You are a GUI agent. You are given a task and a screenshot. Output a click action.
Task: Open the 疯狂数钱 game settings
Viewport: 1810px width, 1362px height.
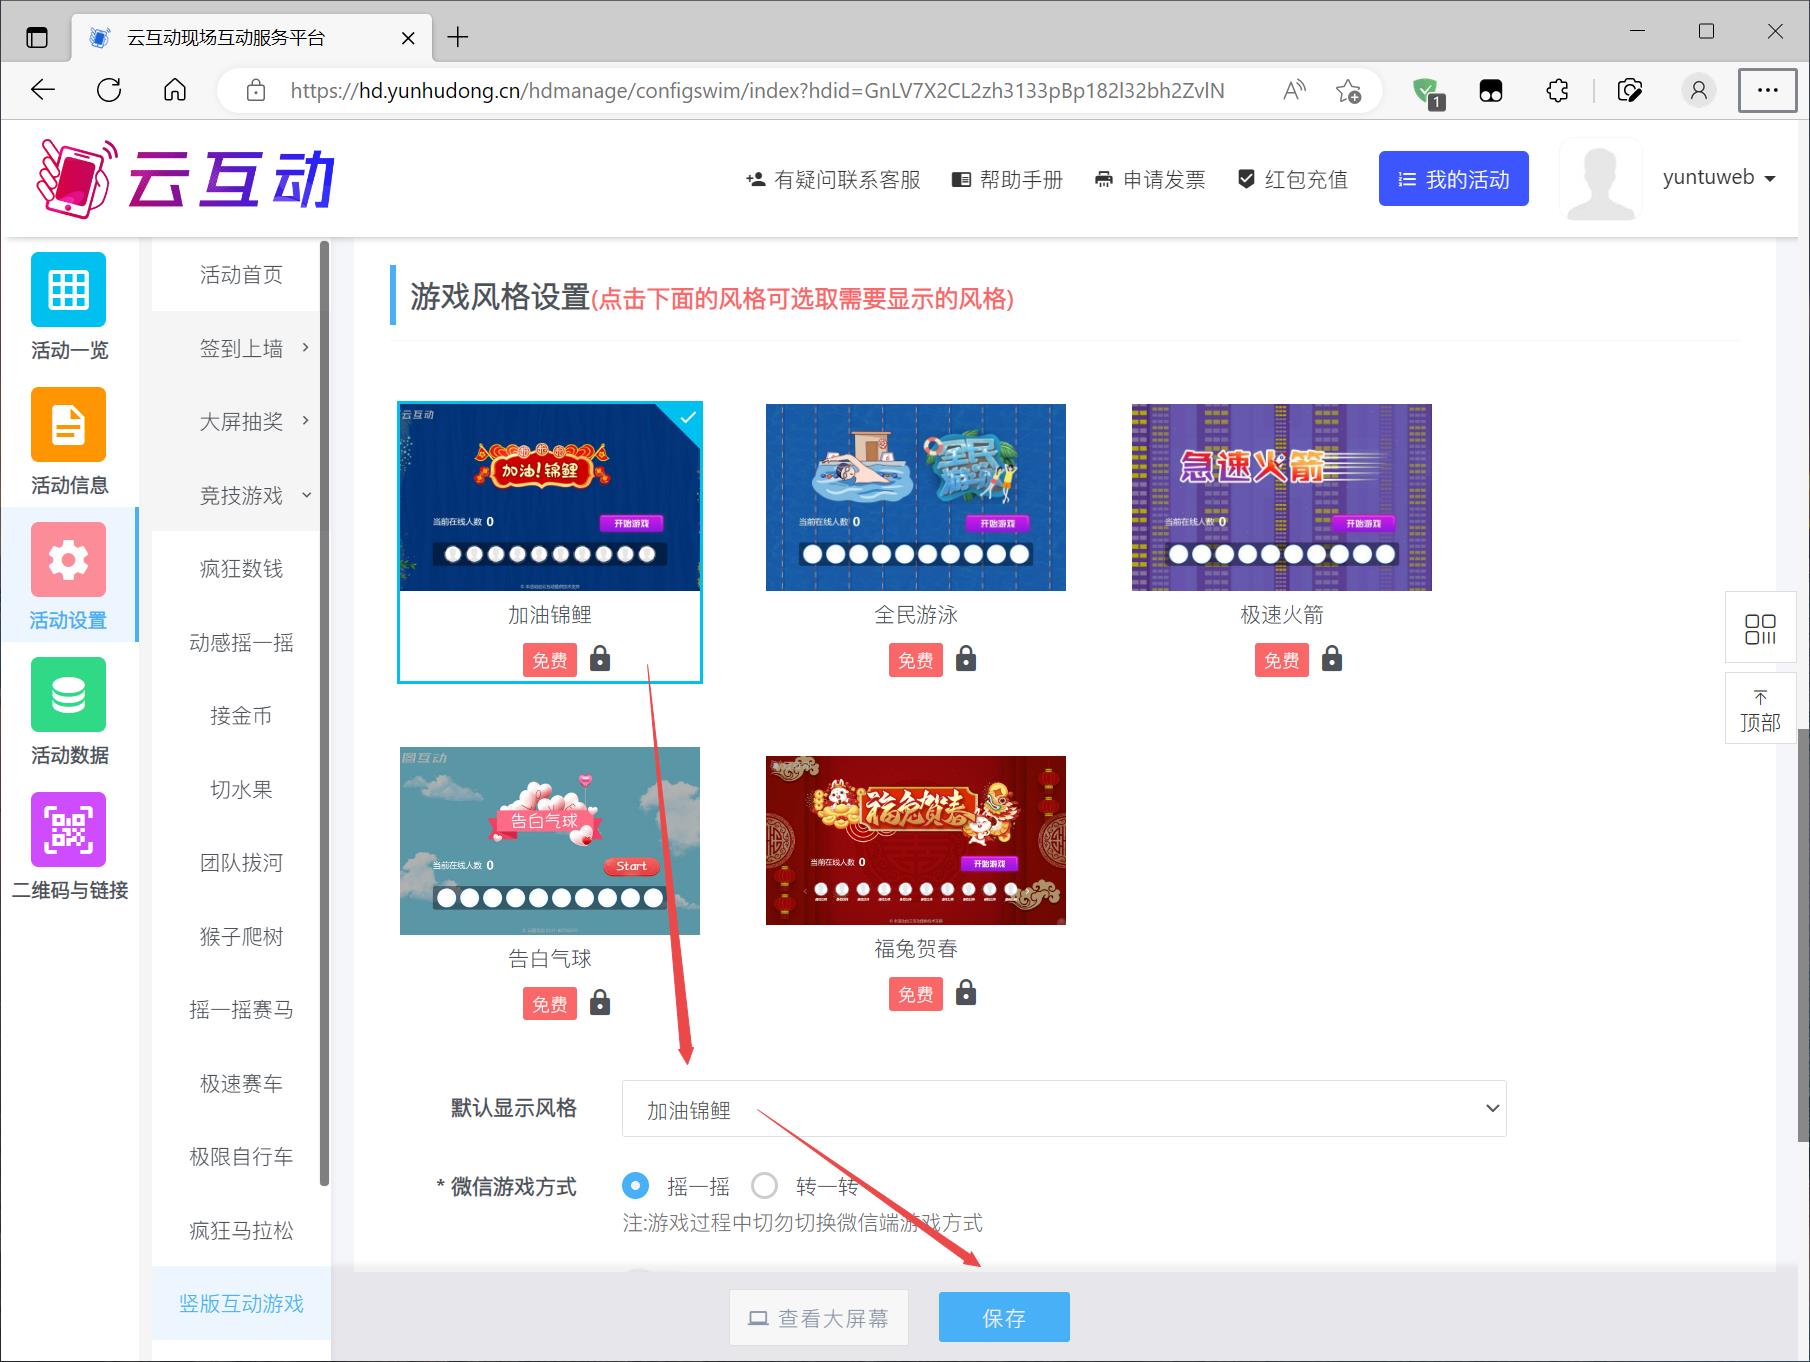[x=241, y=569]
